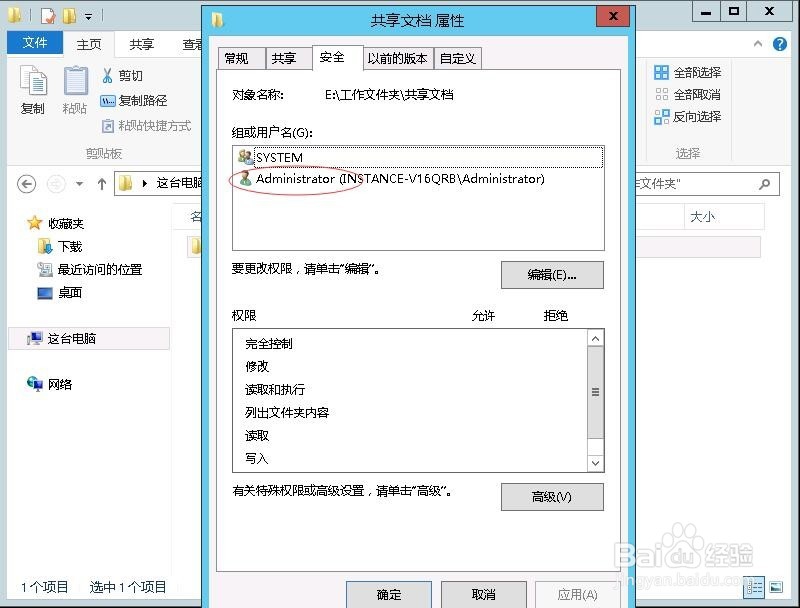Click the up one level arrow
The height and width of the screenshot is (608, 800).
[x=101, y=183]
